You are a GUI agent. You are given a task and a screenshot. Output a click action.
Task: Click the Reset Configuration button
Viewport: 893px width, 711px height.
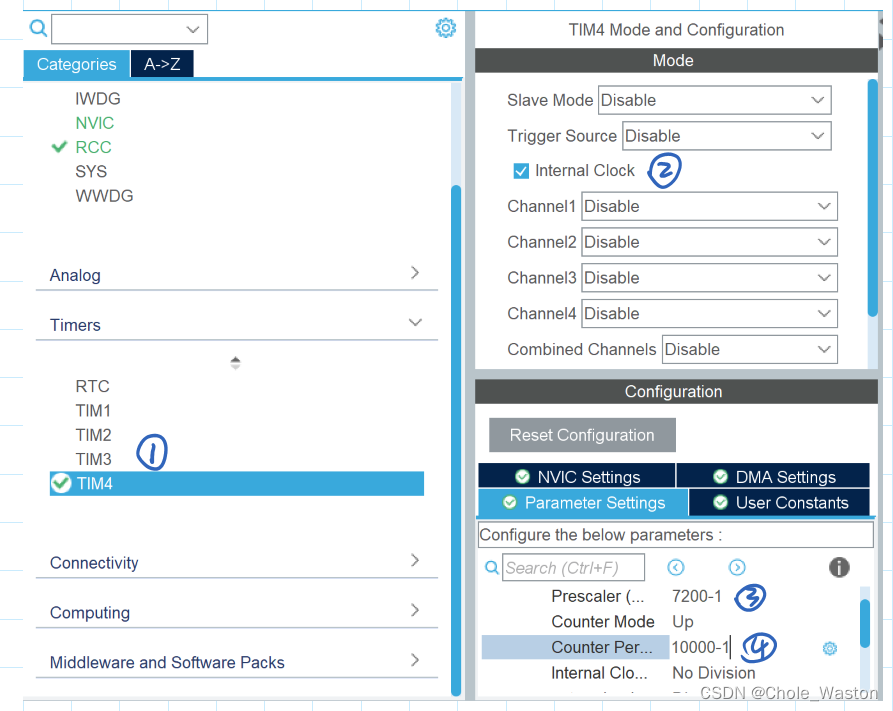pos(582,435)
